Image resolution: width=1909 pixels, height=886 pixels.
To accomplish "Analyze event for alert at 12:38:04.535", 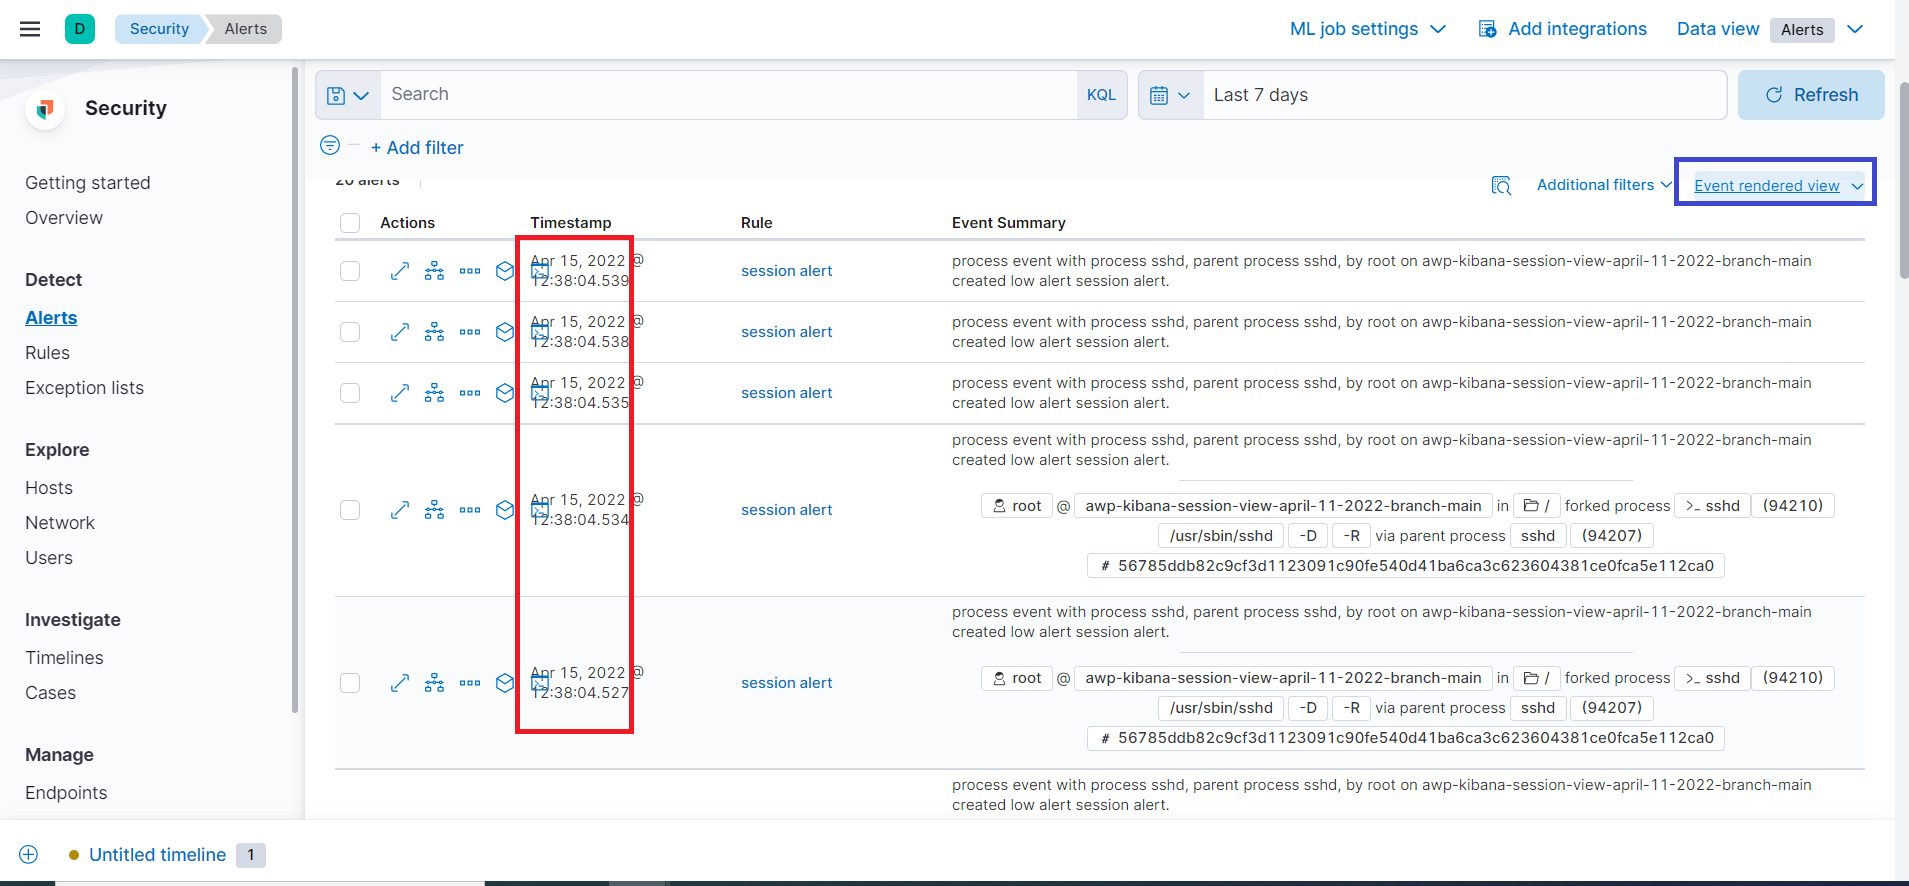I will [x=434, y=393].
